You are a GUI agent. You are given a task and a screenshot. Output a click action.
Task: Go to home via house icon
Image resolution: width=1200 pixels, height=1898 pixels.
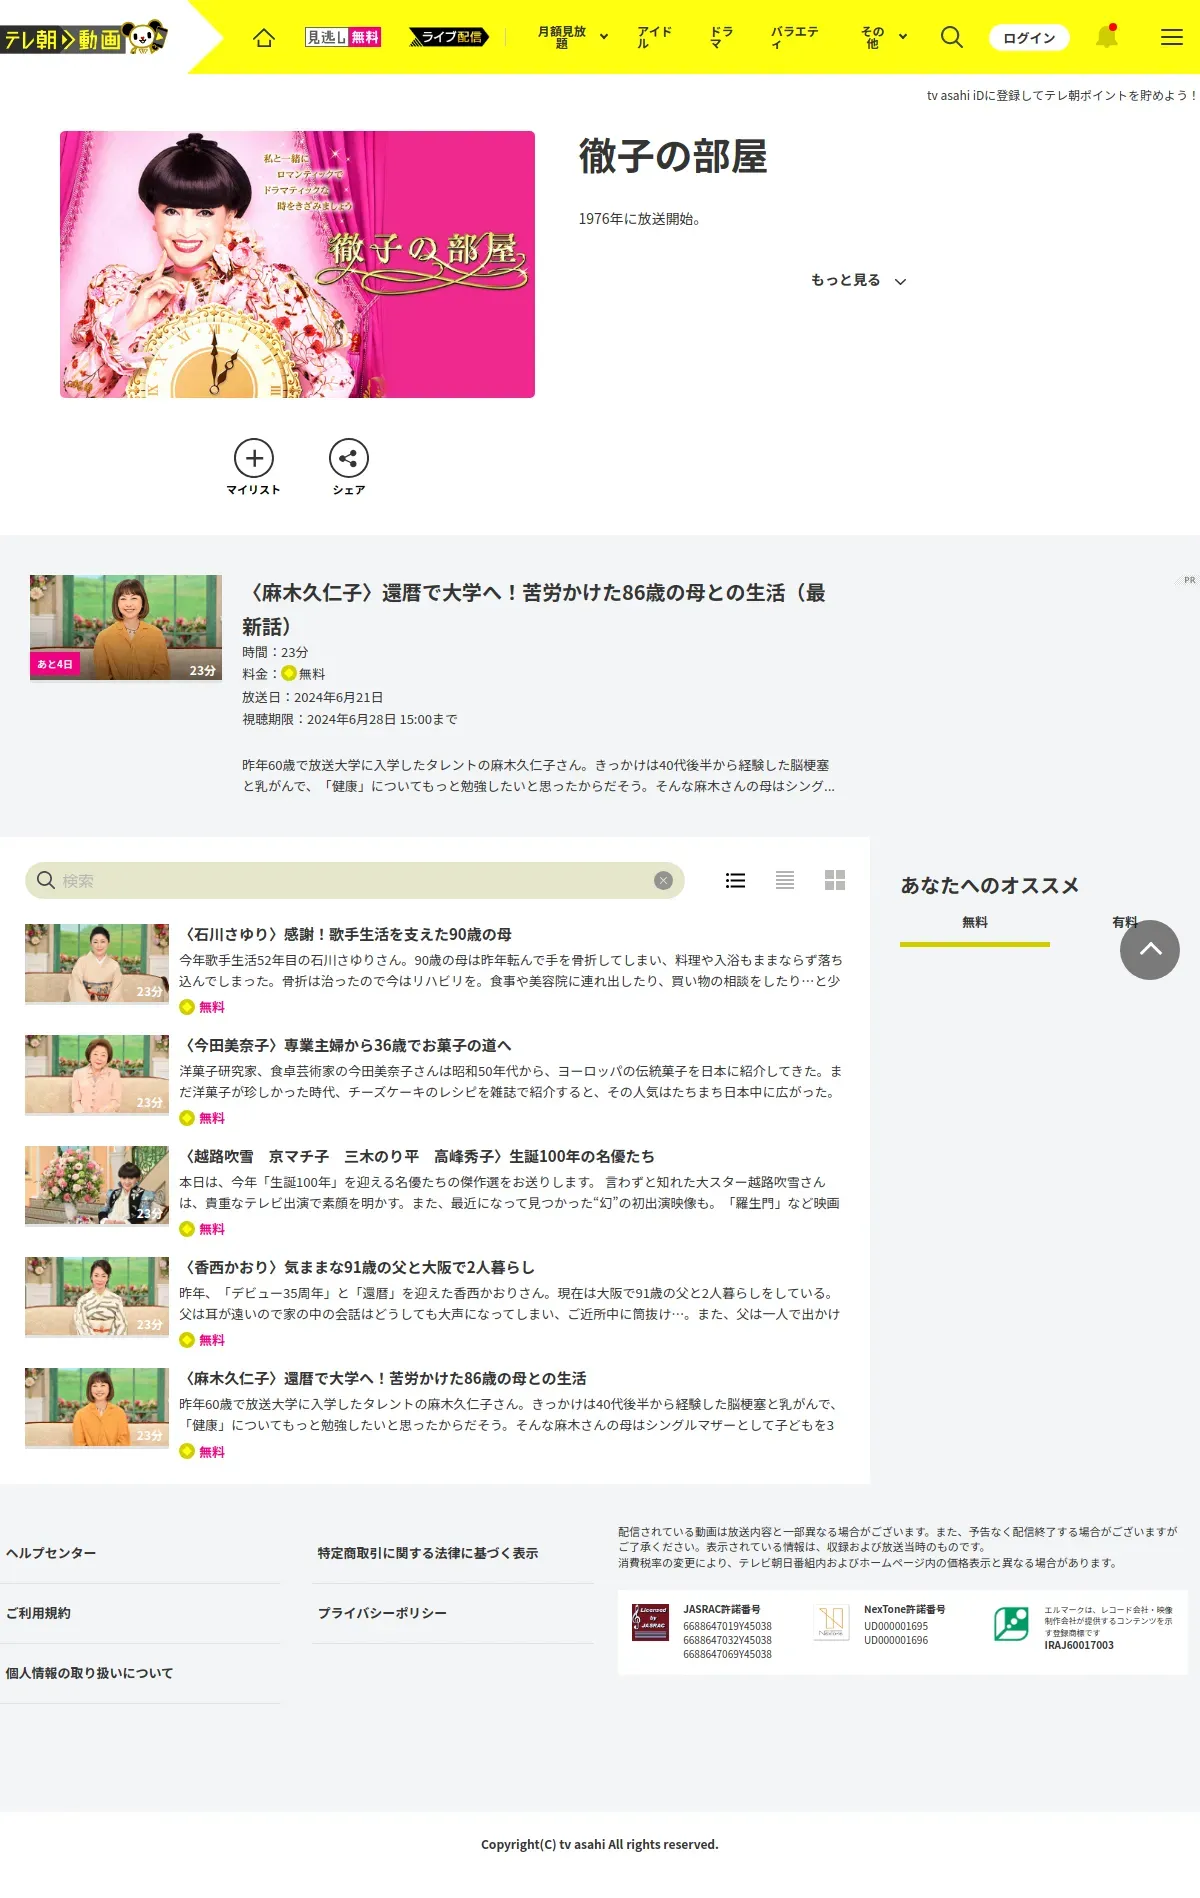[x=264, y=38]
